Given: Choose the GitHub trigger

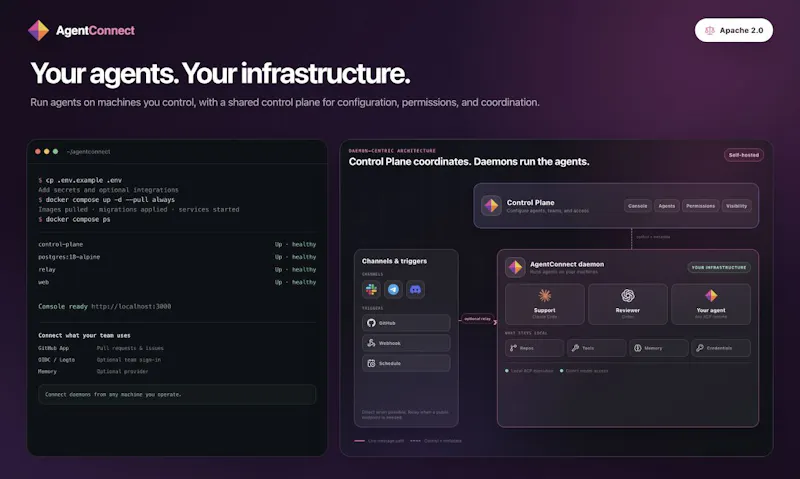Looking at the screenshot, I should coord(406,323).
